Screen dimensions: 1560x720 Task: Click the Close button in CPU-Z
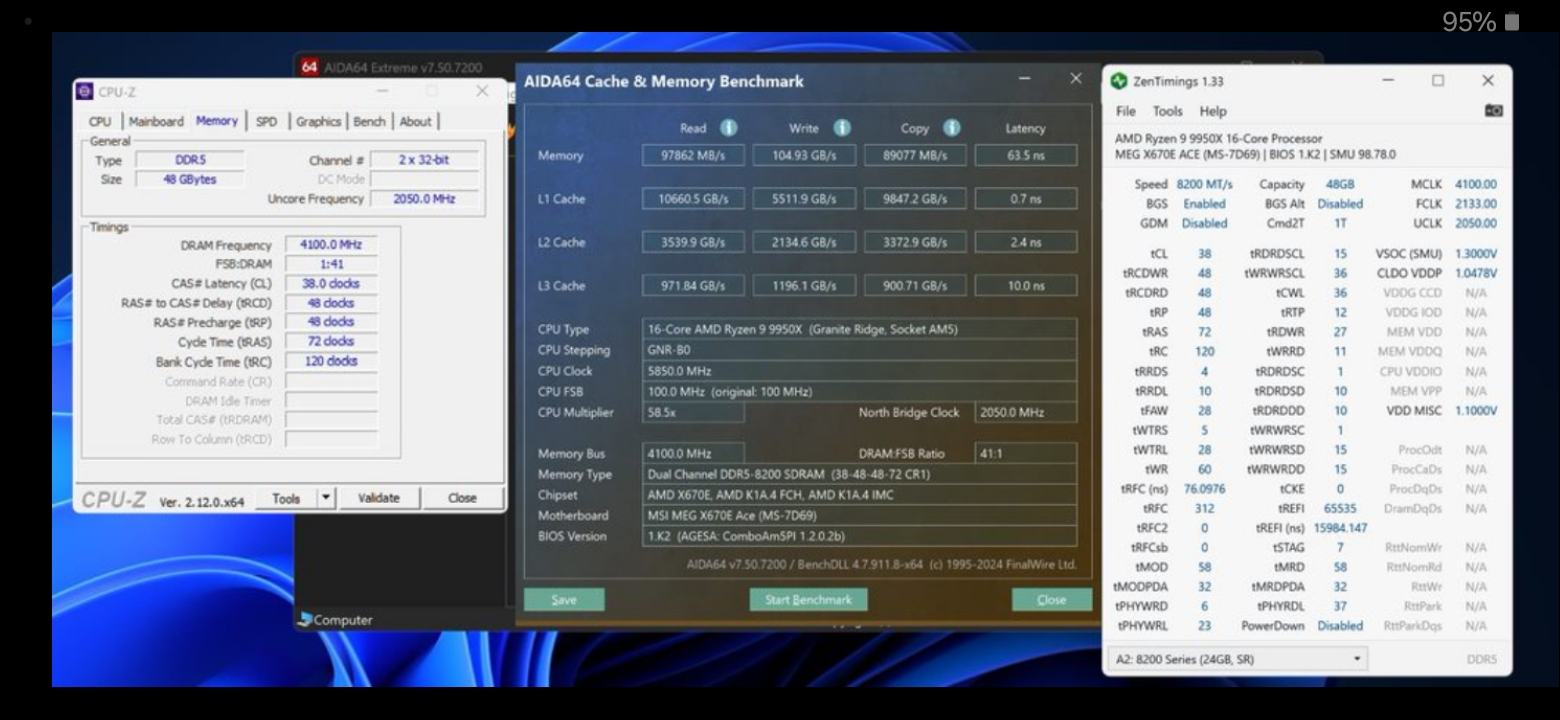tap(462, 498)
